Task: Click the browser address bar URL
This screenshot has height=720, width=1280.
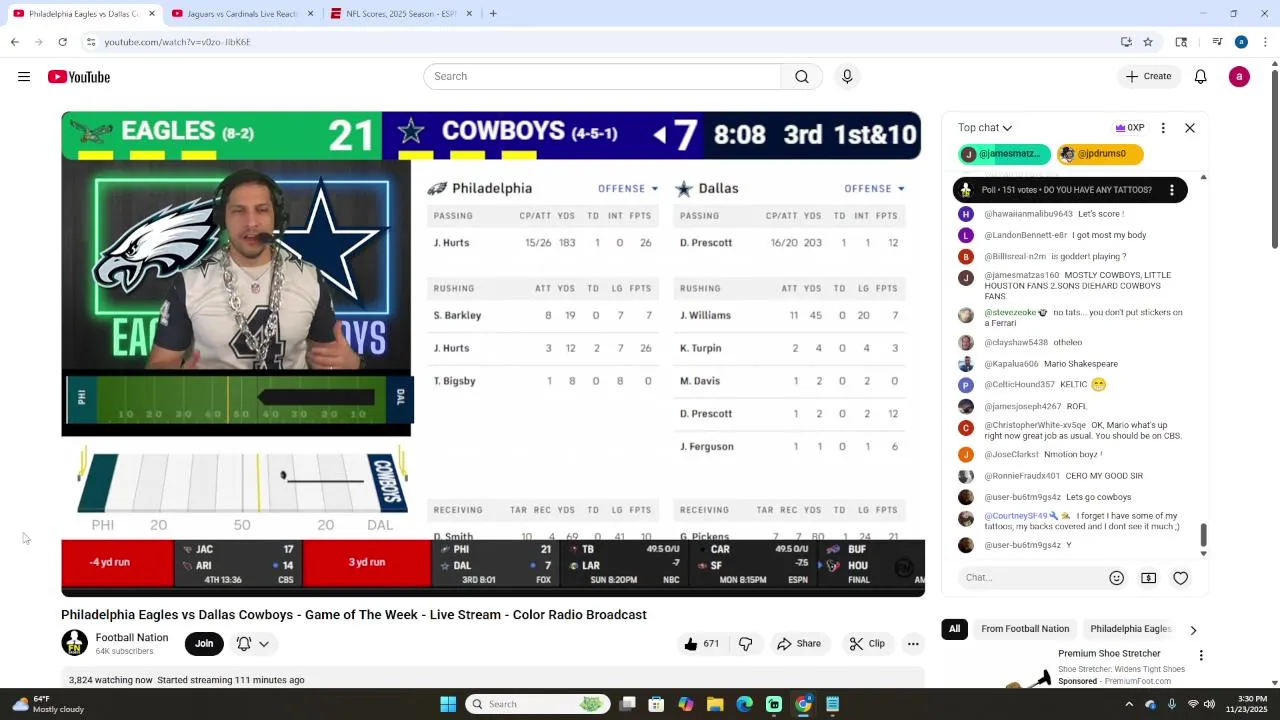Action: point(177,42)
